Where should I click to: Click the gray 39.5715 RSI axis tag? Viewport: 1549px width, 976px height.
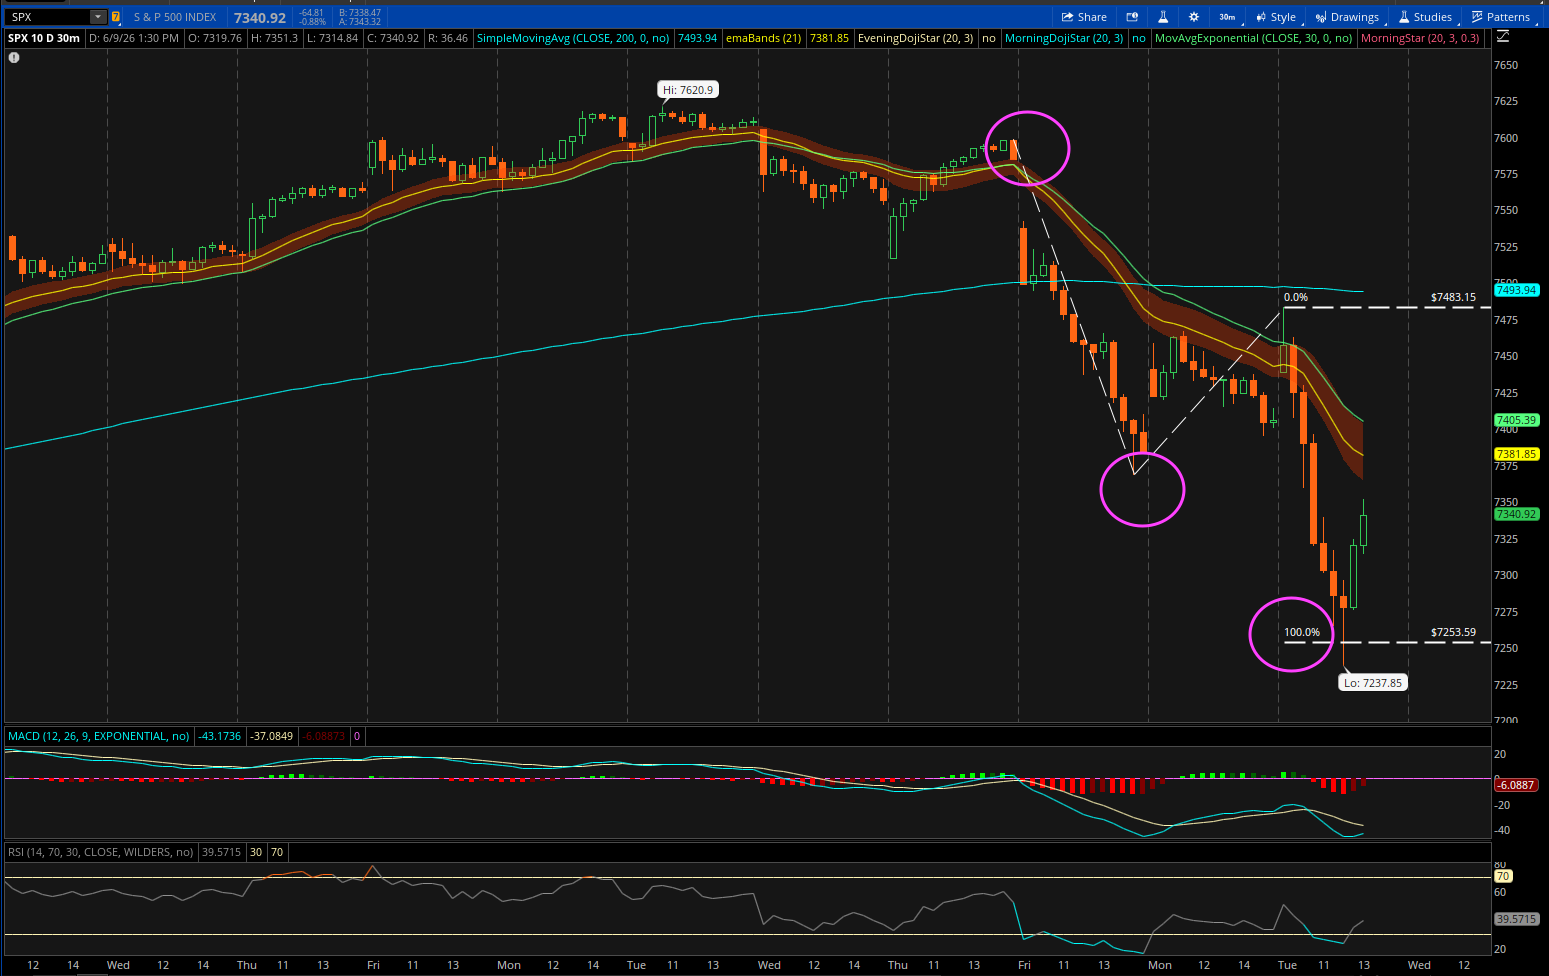pyautogui.click(x=1516, y=919)
